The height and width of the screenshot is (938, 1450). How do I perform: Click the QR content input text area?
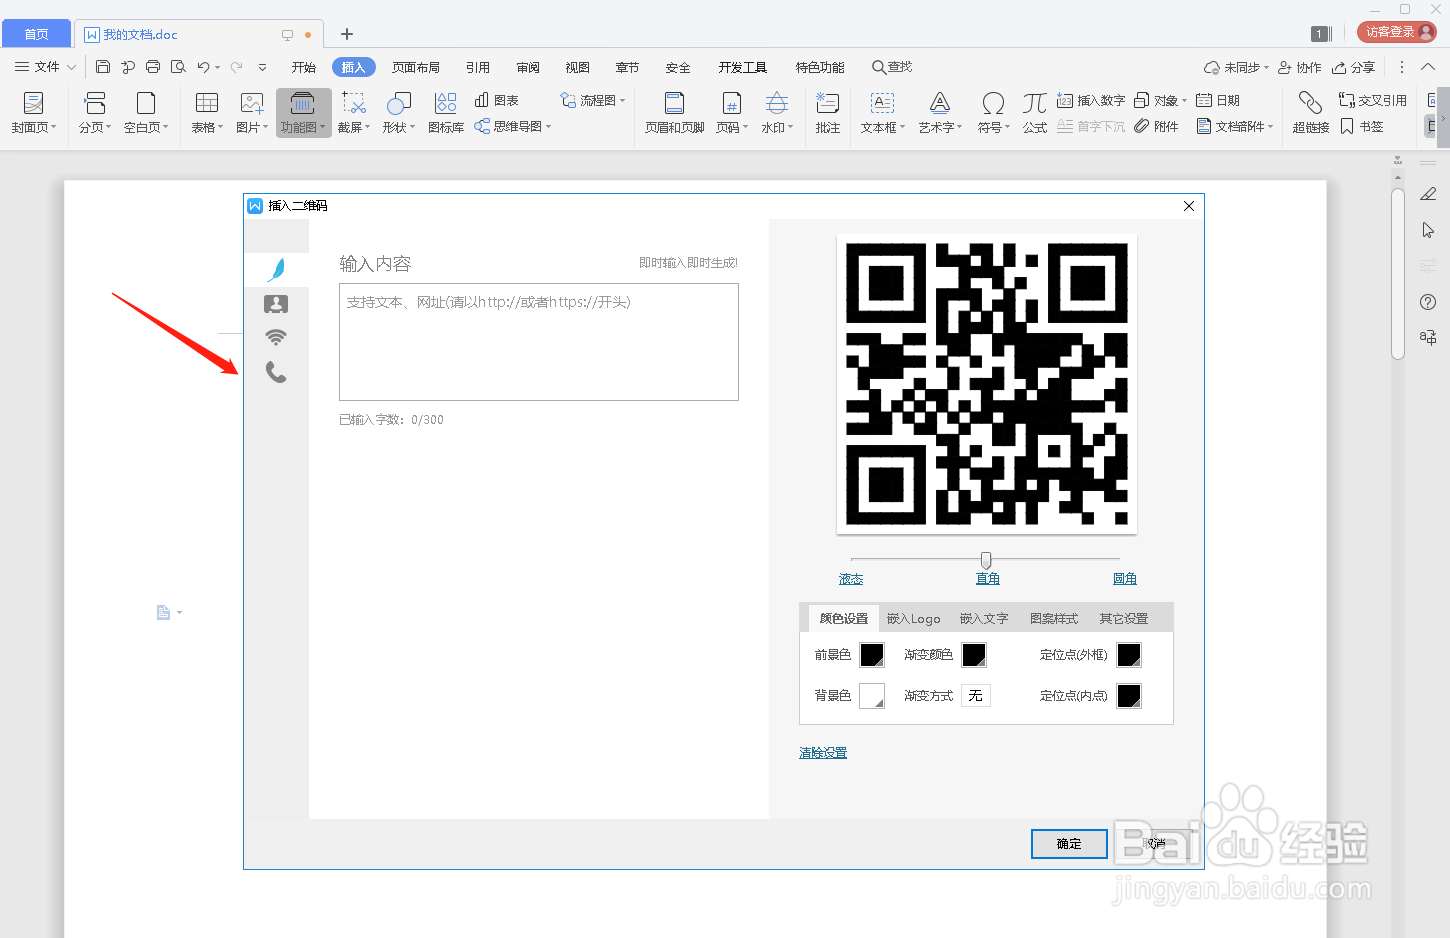coord(539,342)
